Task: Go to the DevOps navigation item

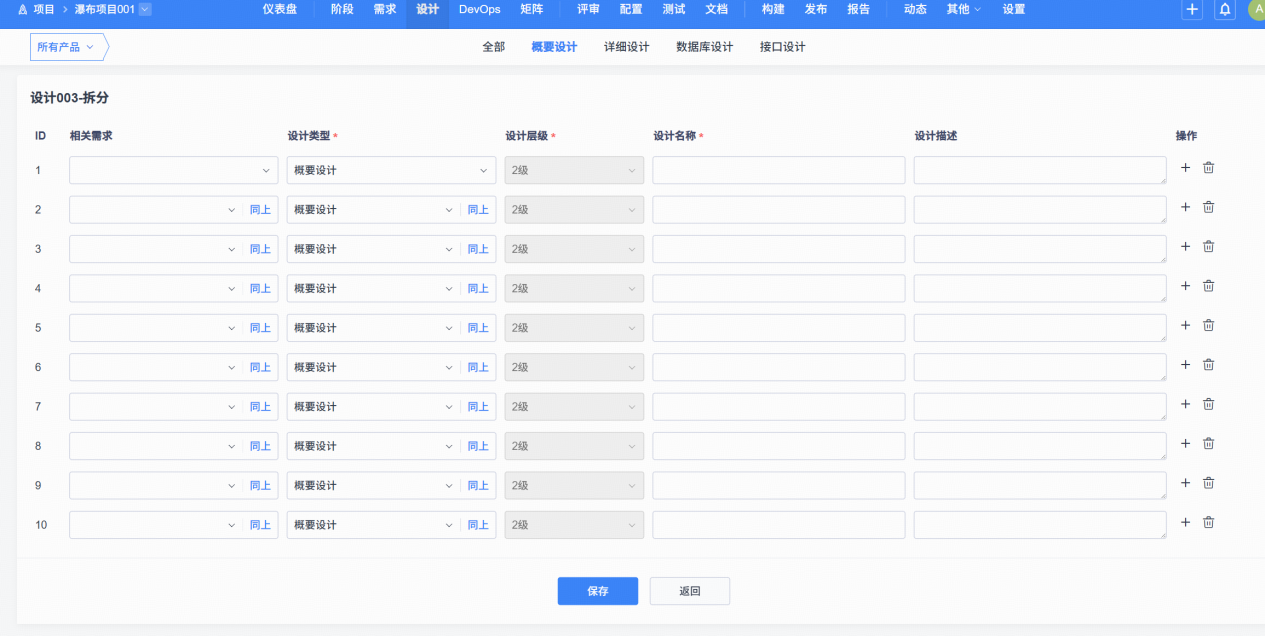Action: point(479,9)
